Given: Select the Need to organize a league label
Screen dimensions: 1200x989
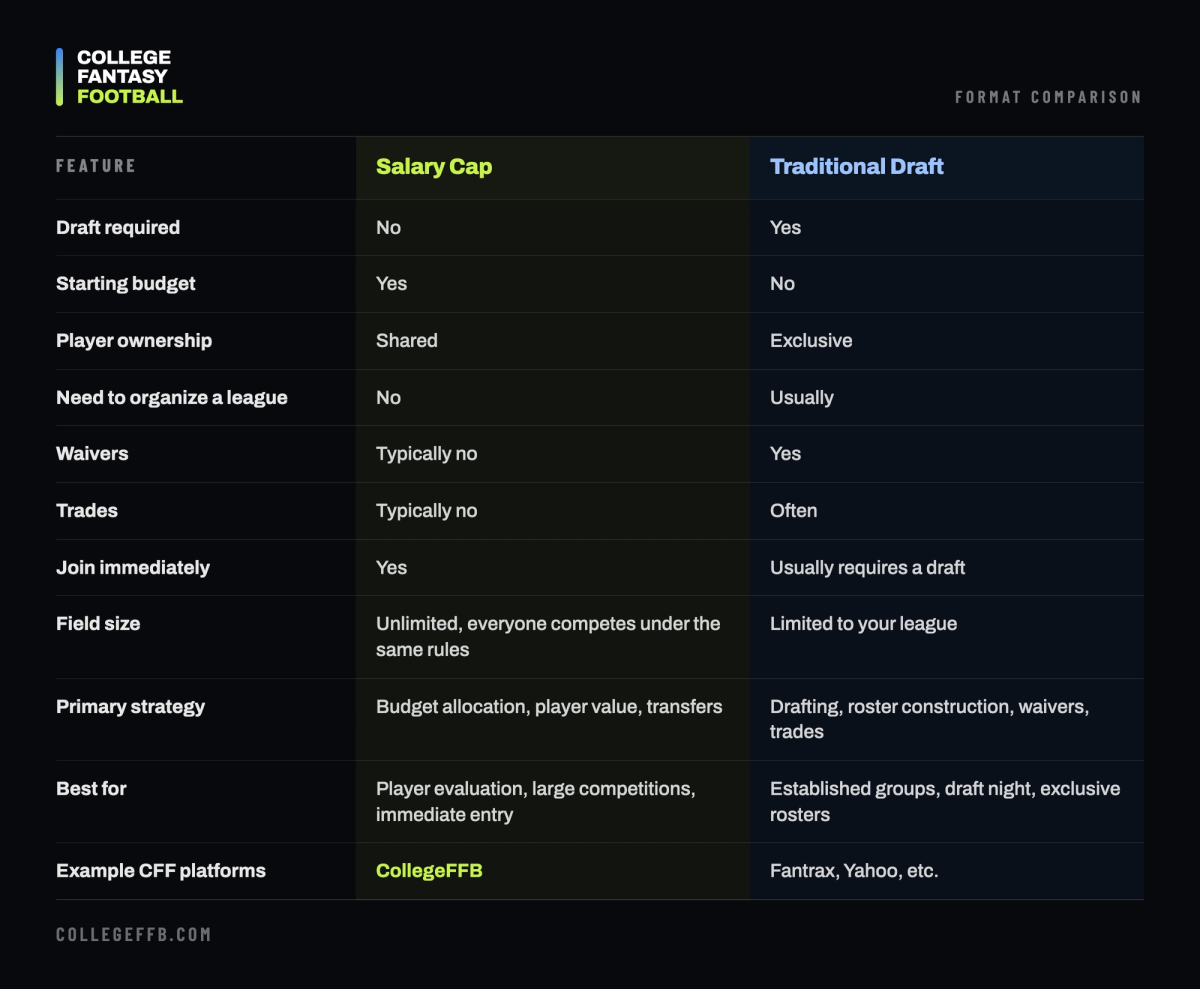Looking at the screenshot, I should click(172, 398).
